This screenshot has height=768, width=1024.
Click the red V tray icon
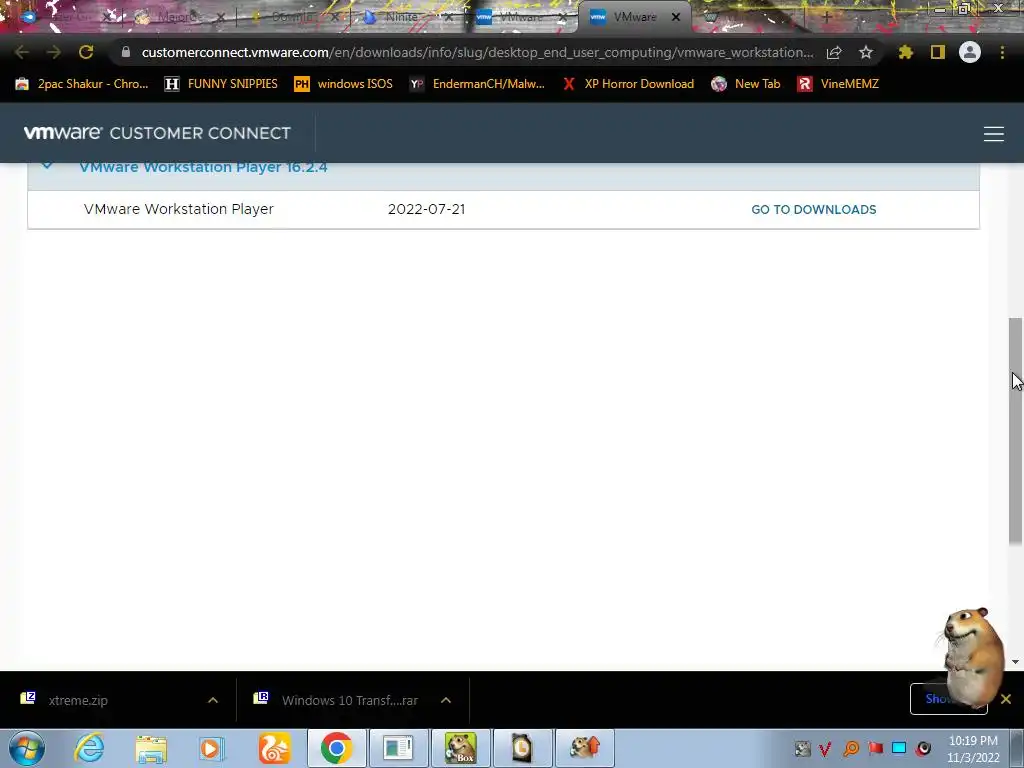coord(825,748)
